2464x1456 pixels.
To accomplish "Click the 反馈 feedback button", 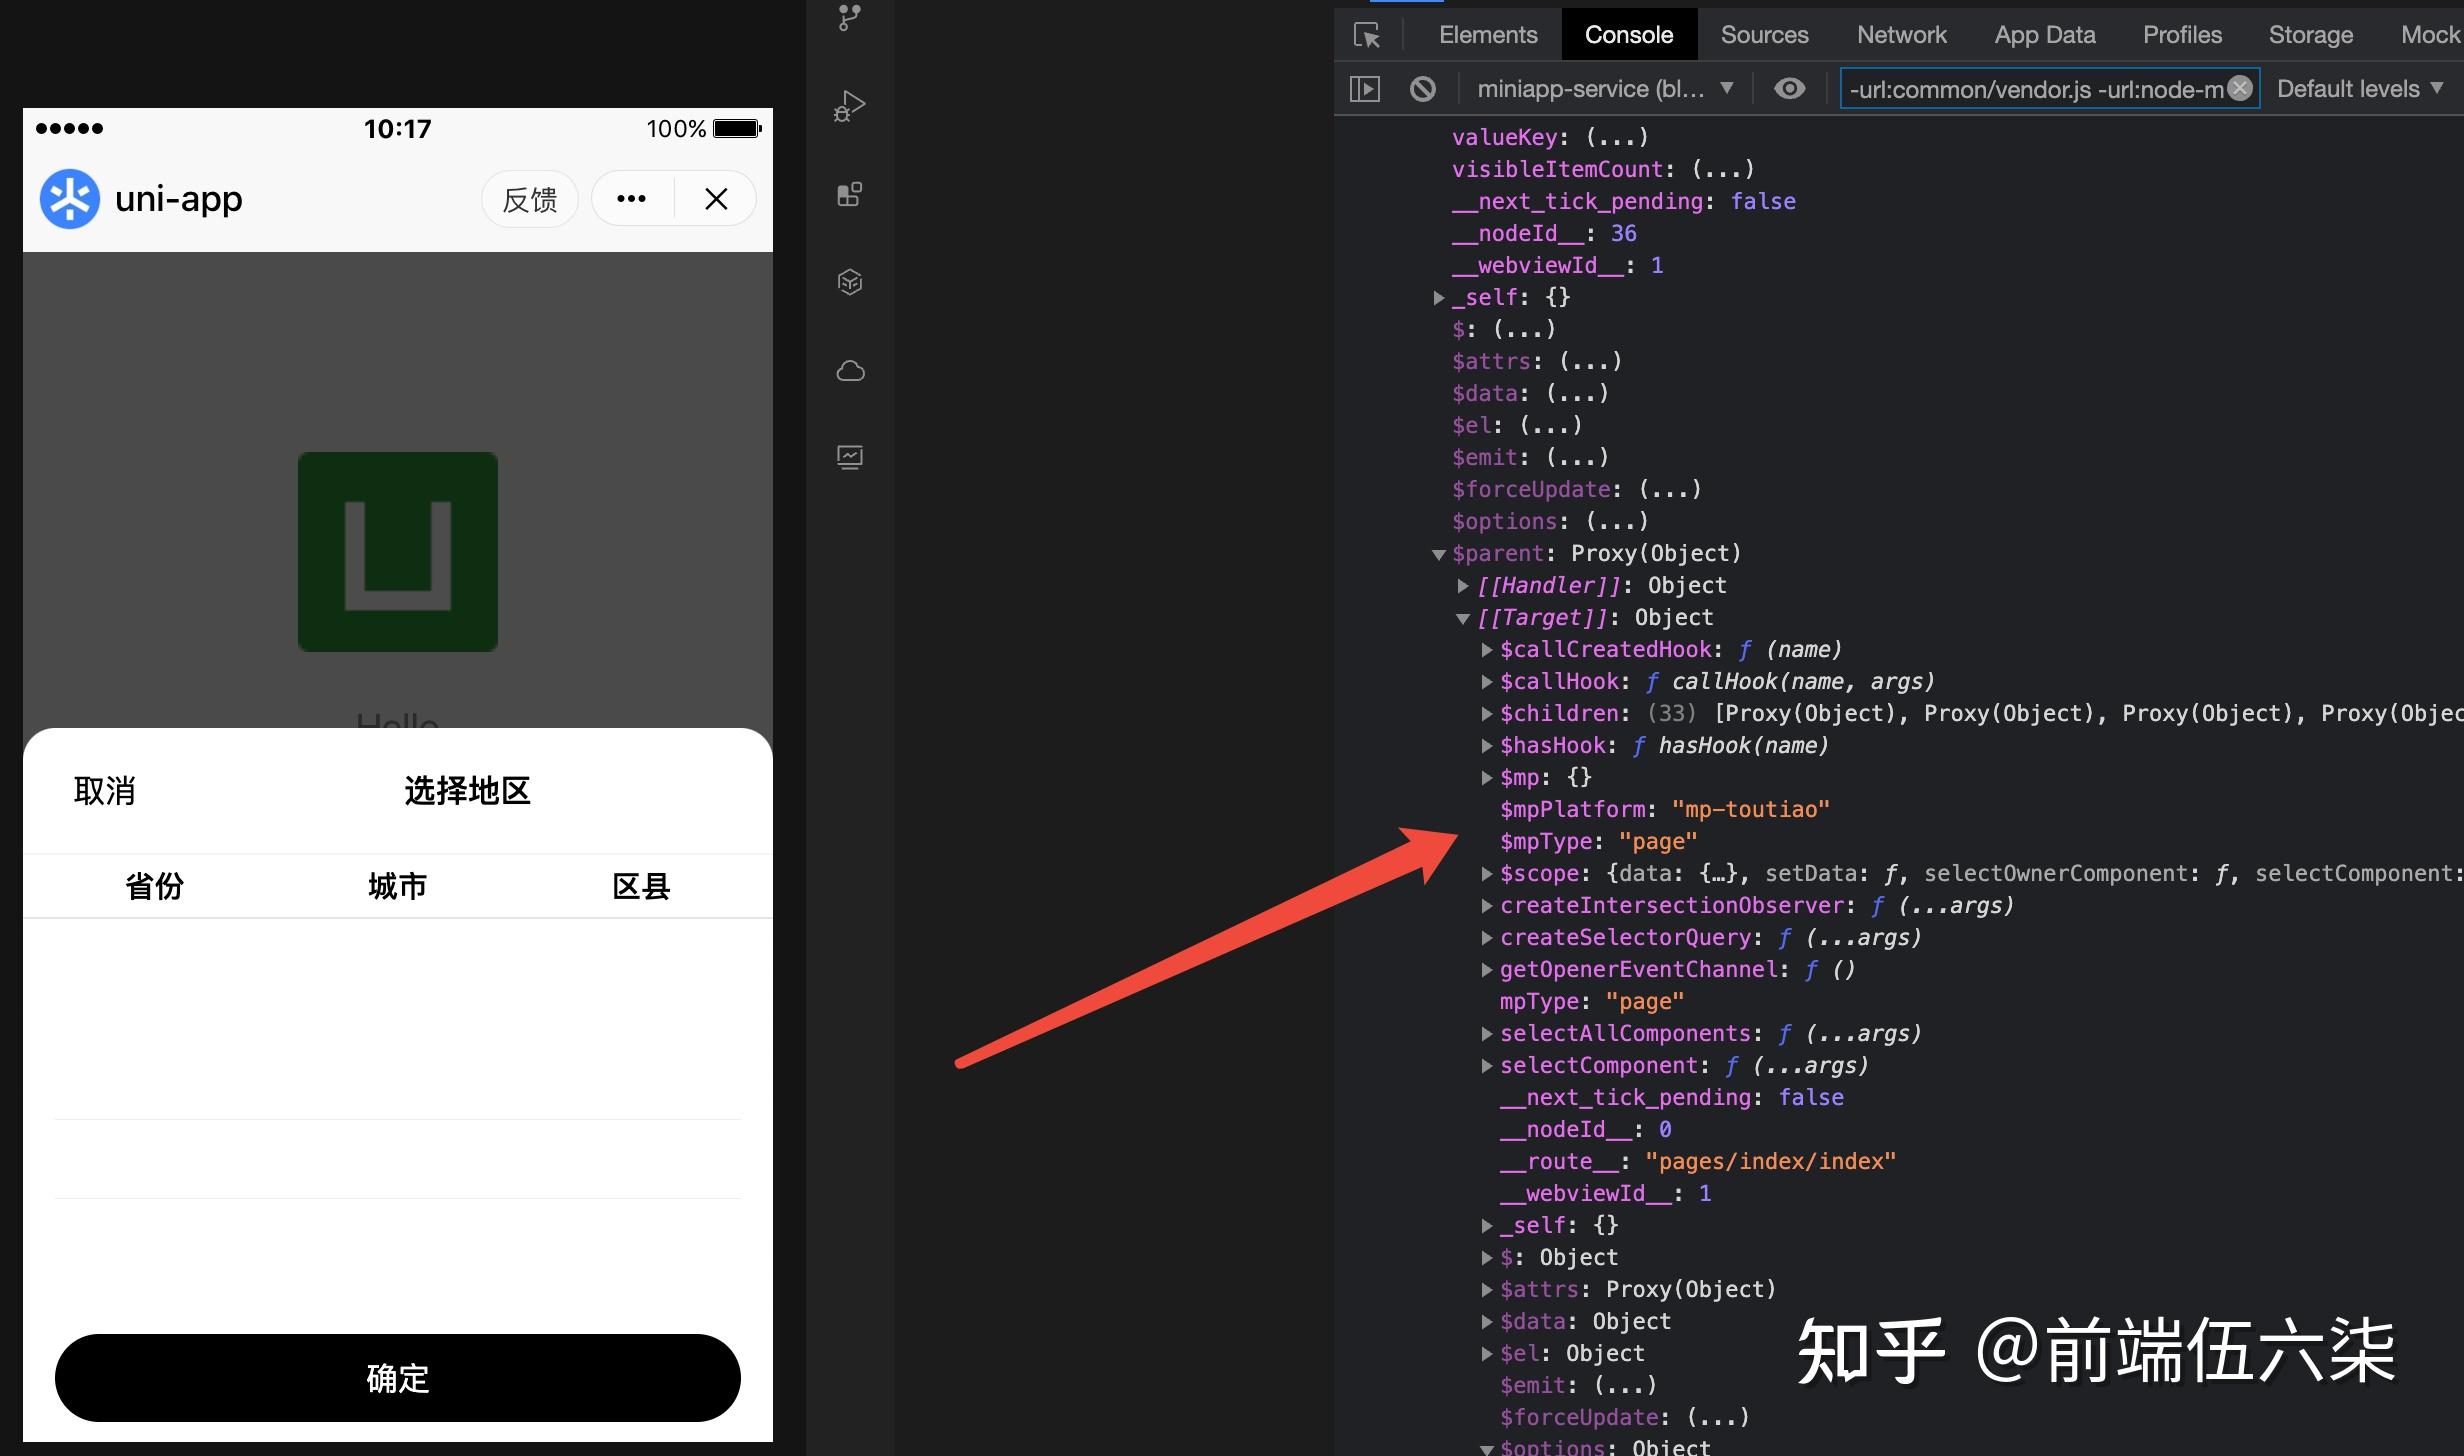I will [x=530, y=199].
